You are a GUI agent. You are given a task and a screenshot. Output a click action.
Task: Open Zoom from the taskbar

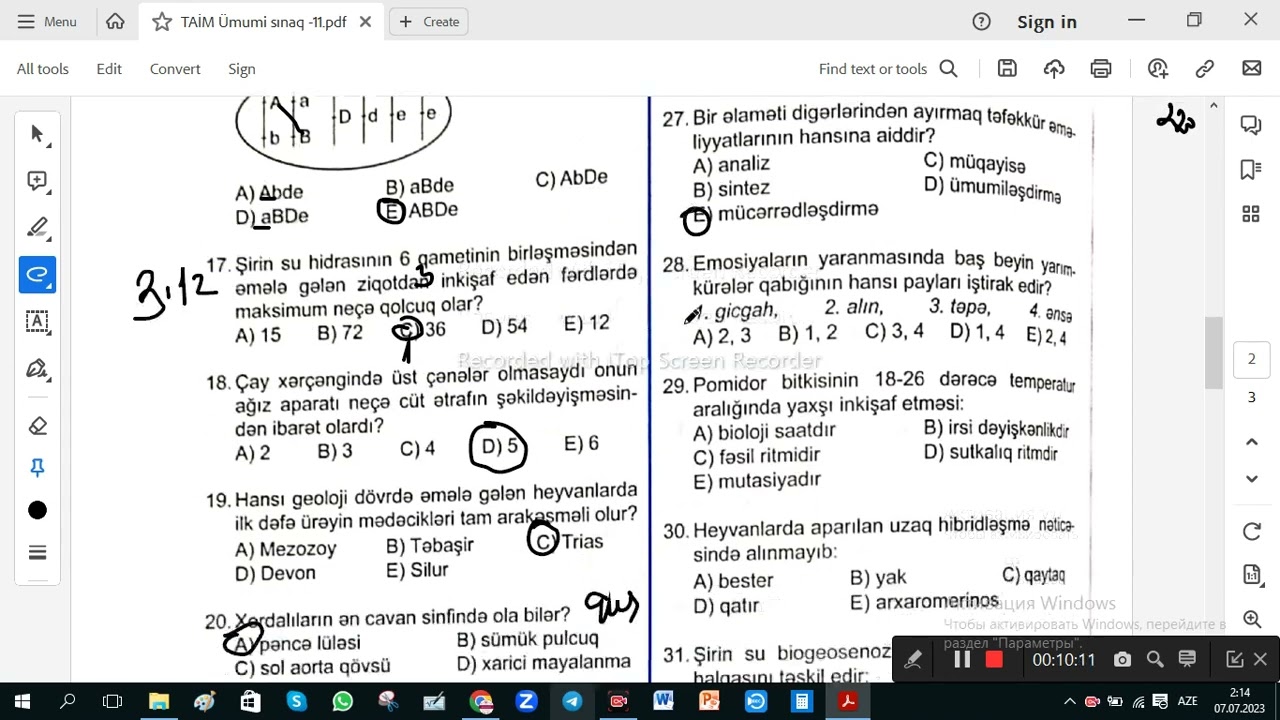[526, 701]
